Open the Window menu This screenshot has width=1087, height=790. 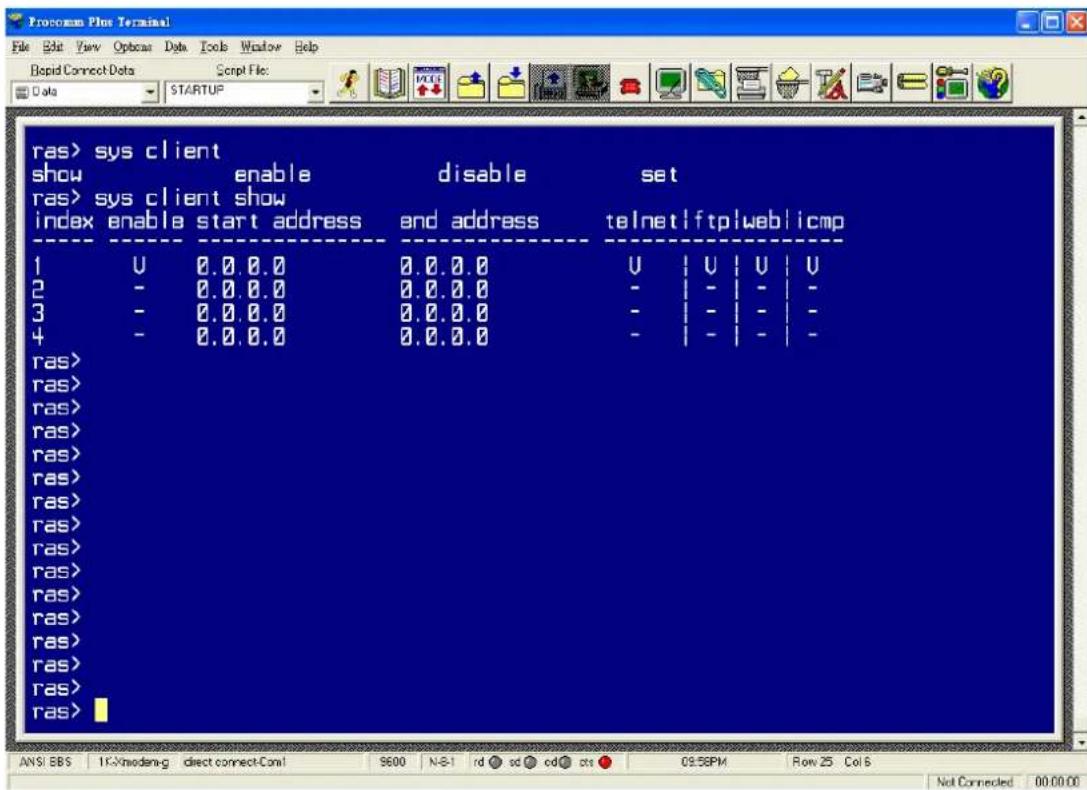coord(261,47)
